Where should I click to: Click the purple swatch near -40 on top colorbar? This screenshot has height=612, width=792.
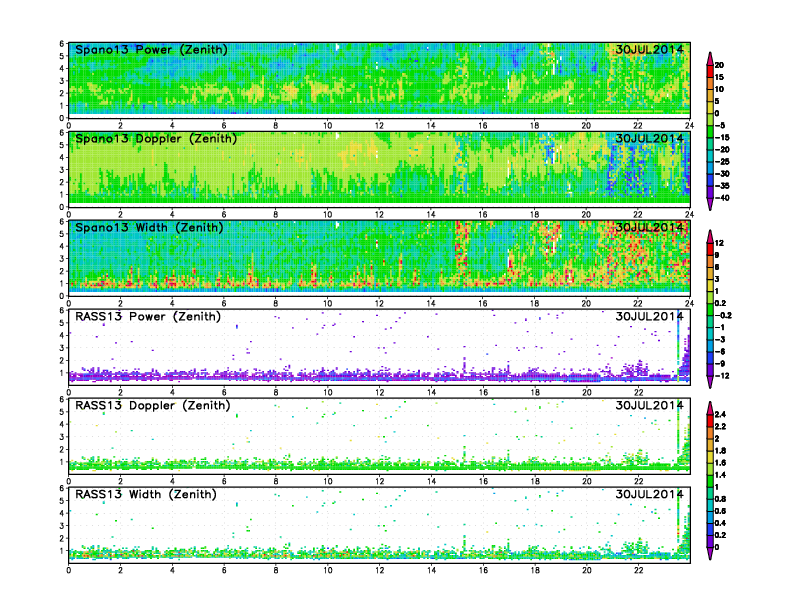click(710, 192)
